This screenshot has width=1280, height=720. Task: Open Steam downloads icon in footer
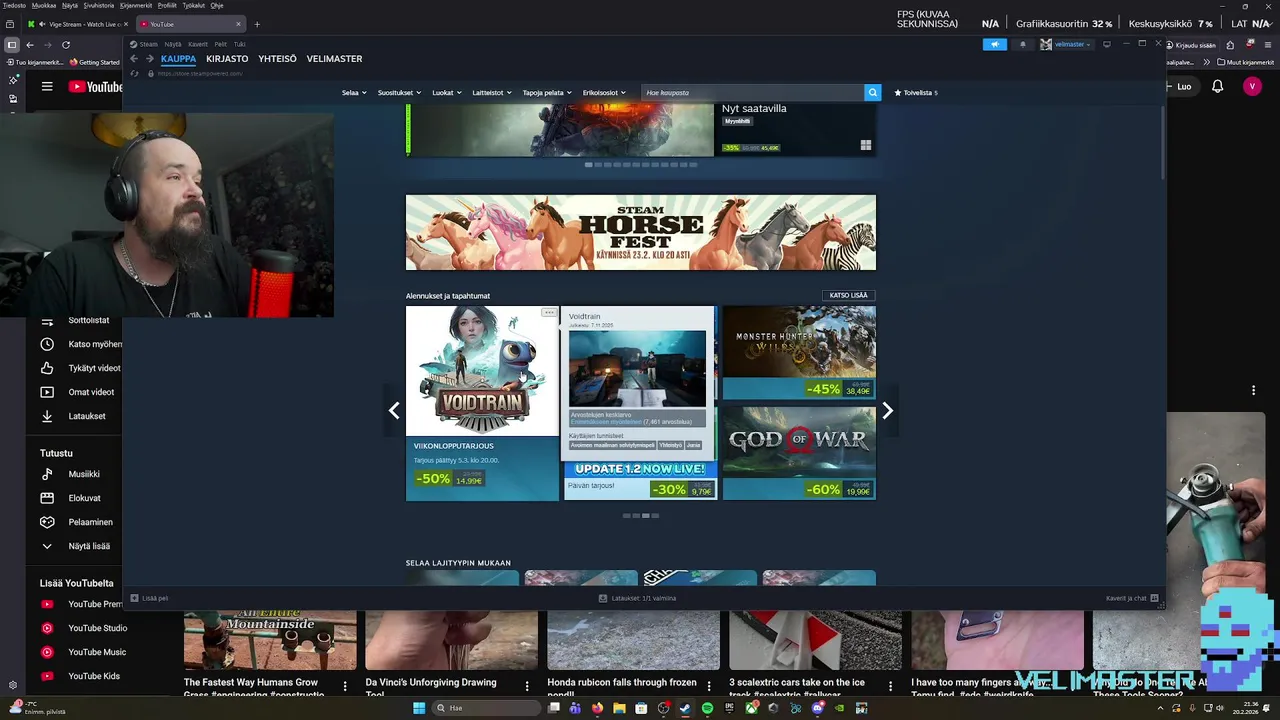point(603,598)
